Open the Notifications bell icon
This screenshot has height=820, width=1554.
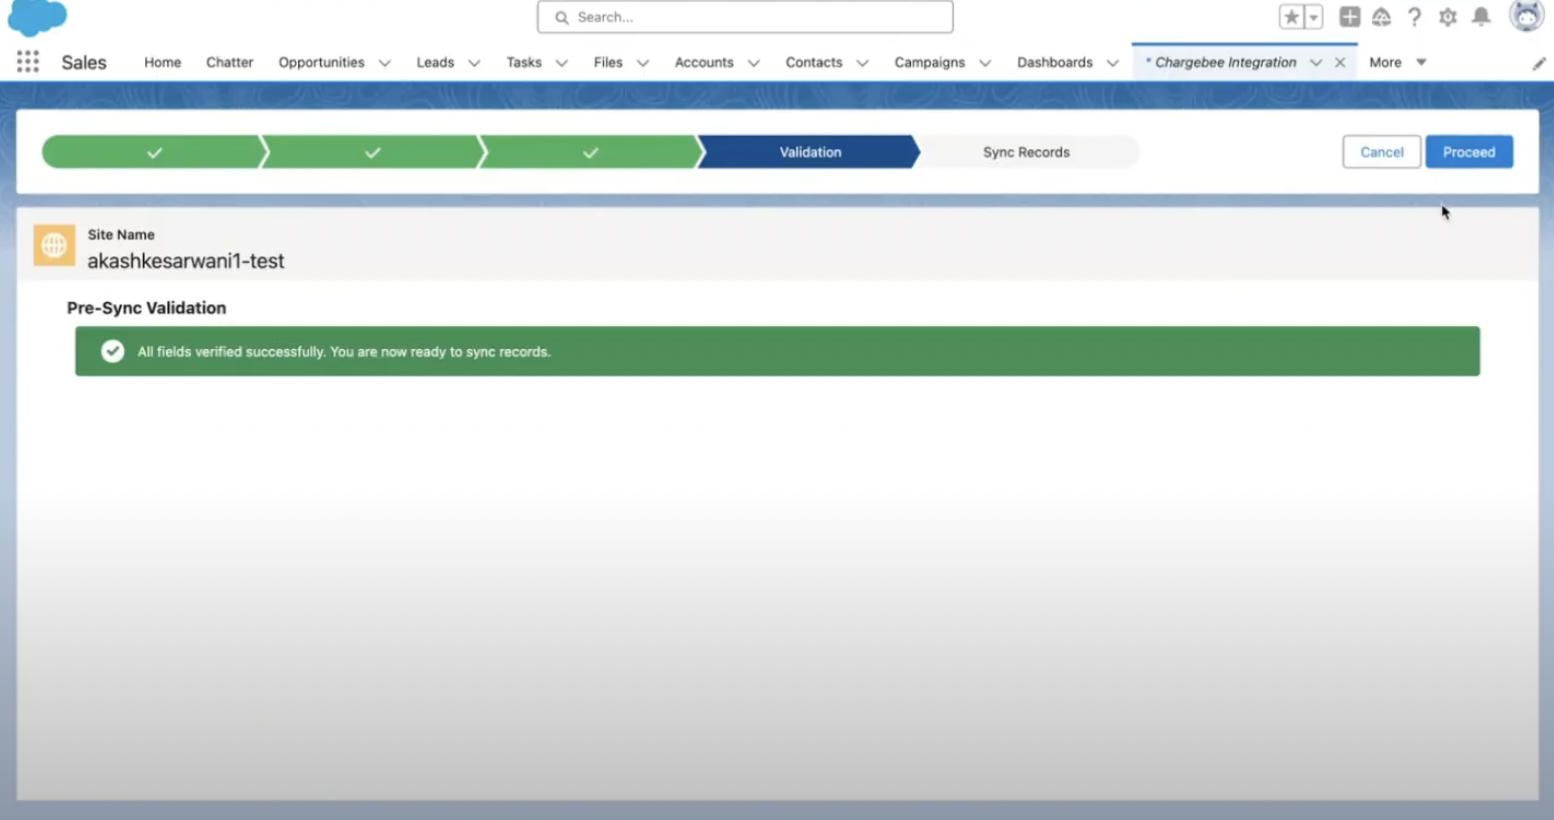click(1481, 17)
